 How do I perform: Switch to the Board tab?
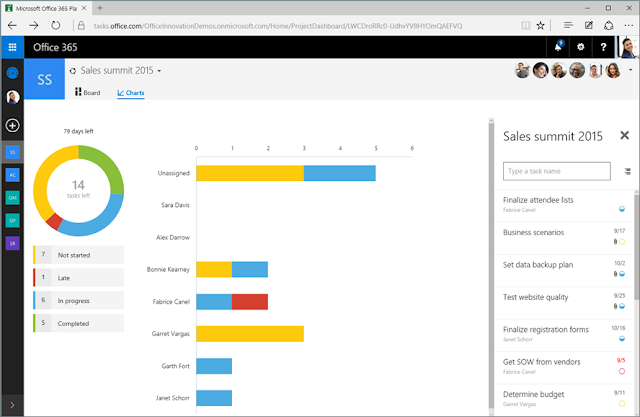tap(87, 93)
